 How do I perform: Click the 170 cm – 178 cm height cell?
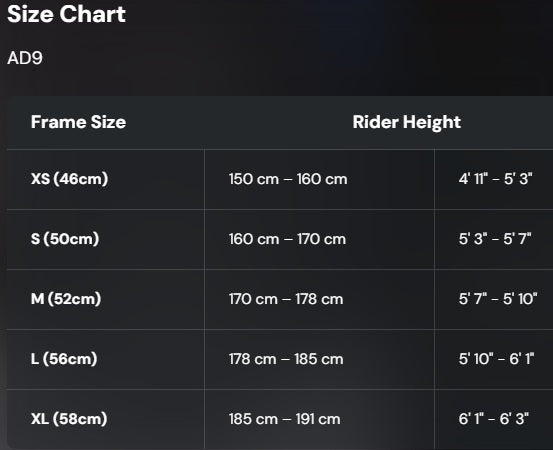(x=320, y=299)
